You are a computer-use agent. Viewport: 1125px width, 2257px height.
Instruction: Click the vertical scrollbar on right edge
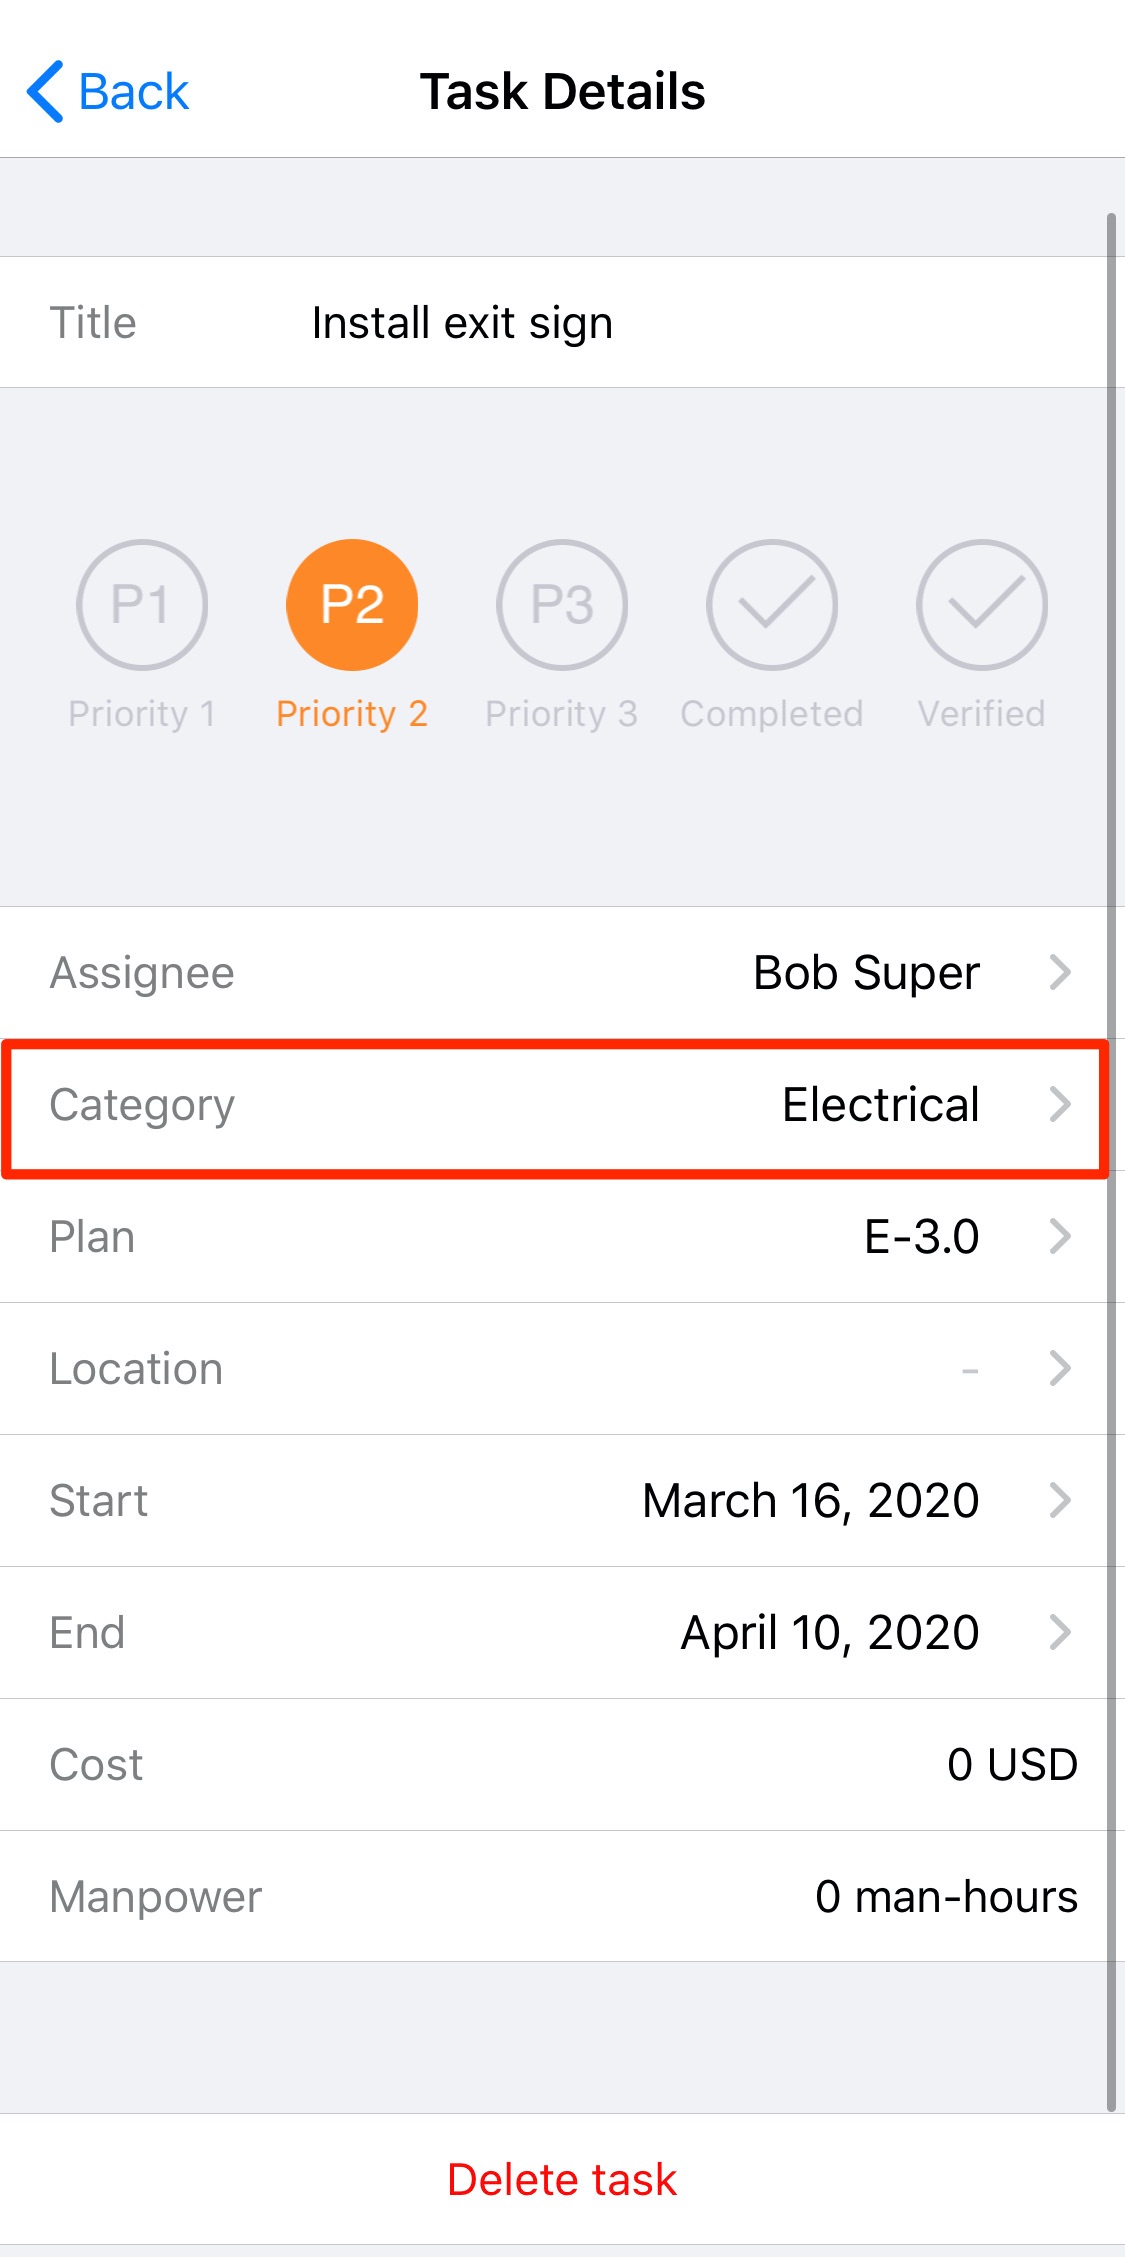tap(1111, 1160)
